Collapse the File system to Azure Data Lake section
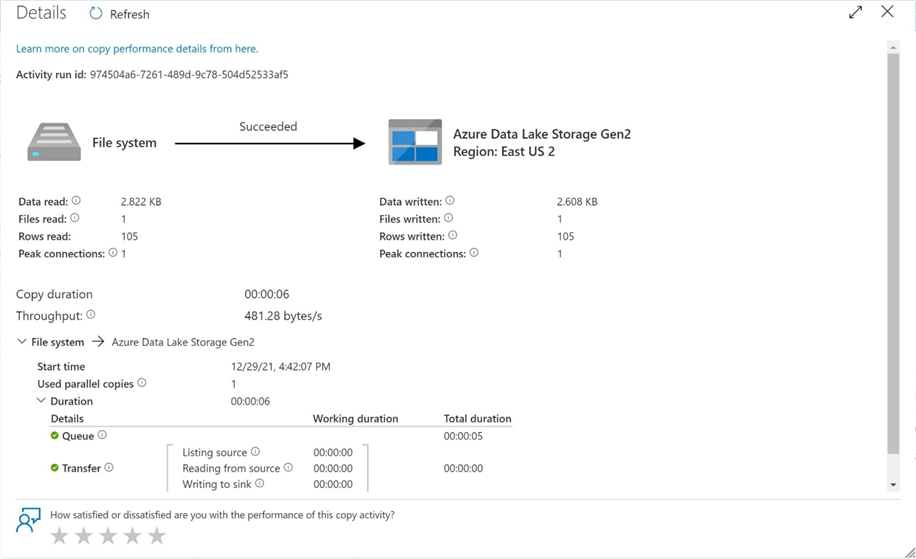Image resolution: width=916 pixels, height=559 pixels. tap(22, 342)
